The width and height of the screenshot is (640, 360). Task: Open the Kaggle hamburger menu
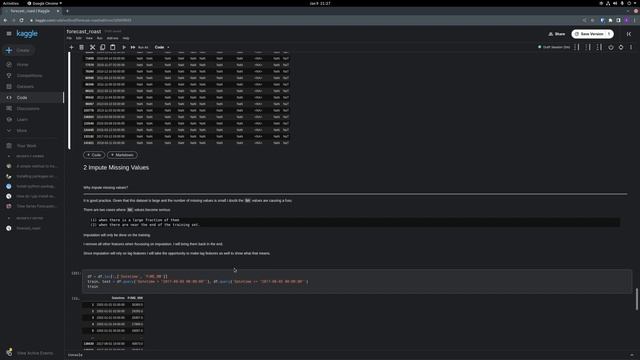pos(9,33)
